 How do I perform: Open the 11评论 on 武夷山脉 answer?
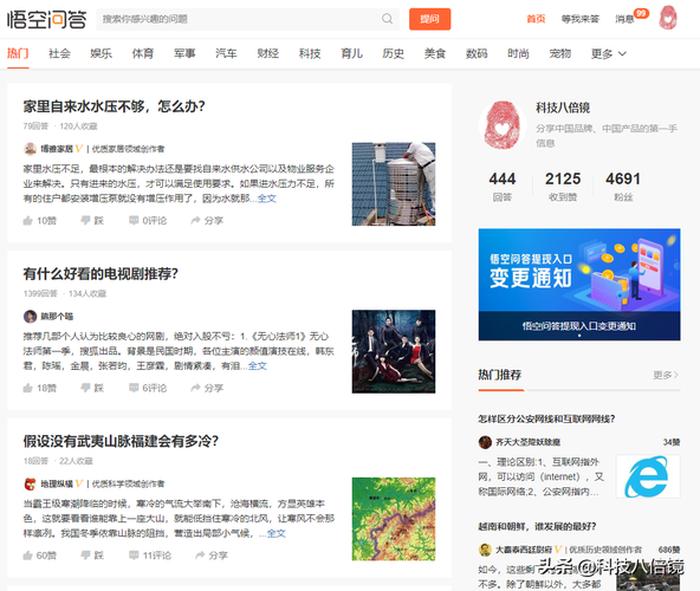(150, 555)
